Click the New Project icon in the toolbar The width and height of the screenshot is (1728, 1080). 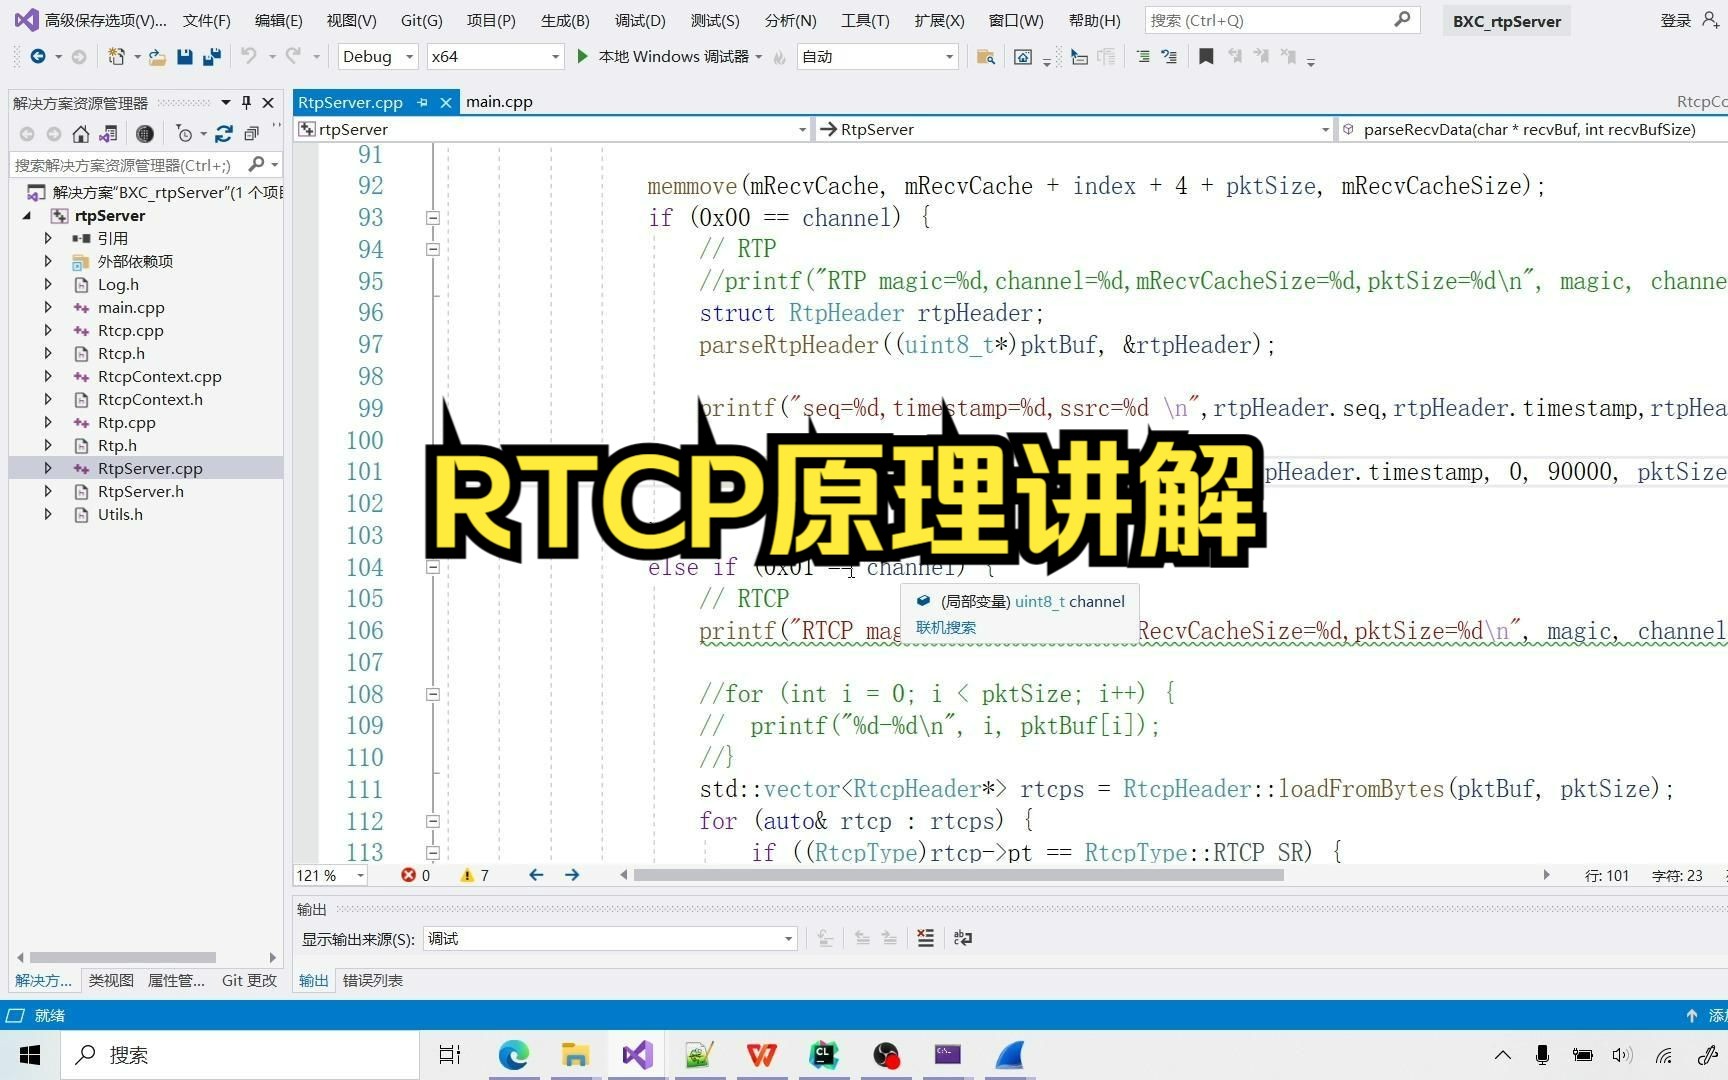[x=117, y=57]
